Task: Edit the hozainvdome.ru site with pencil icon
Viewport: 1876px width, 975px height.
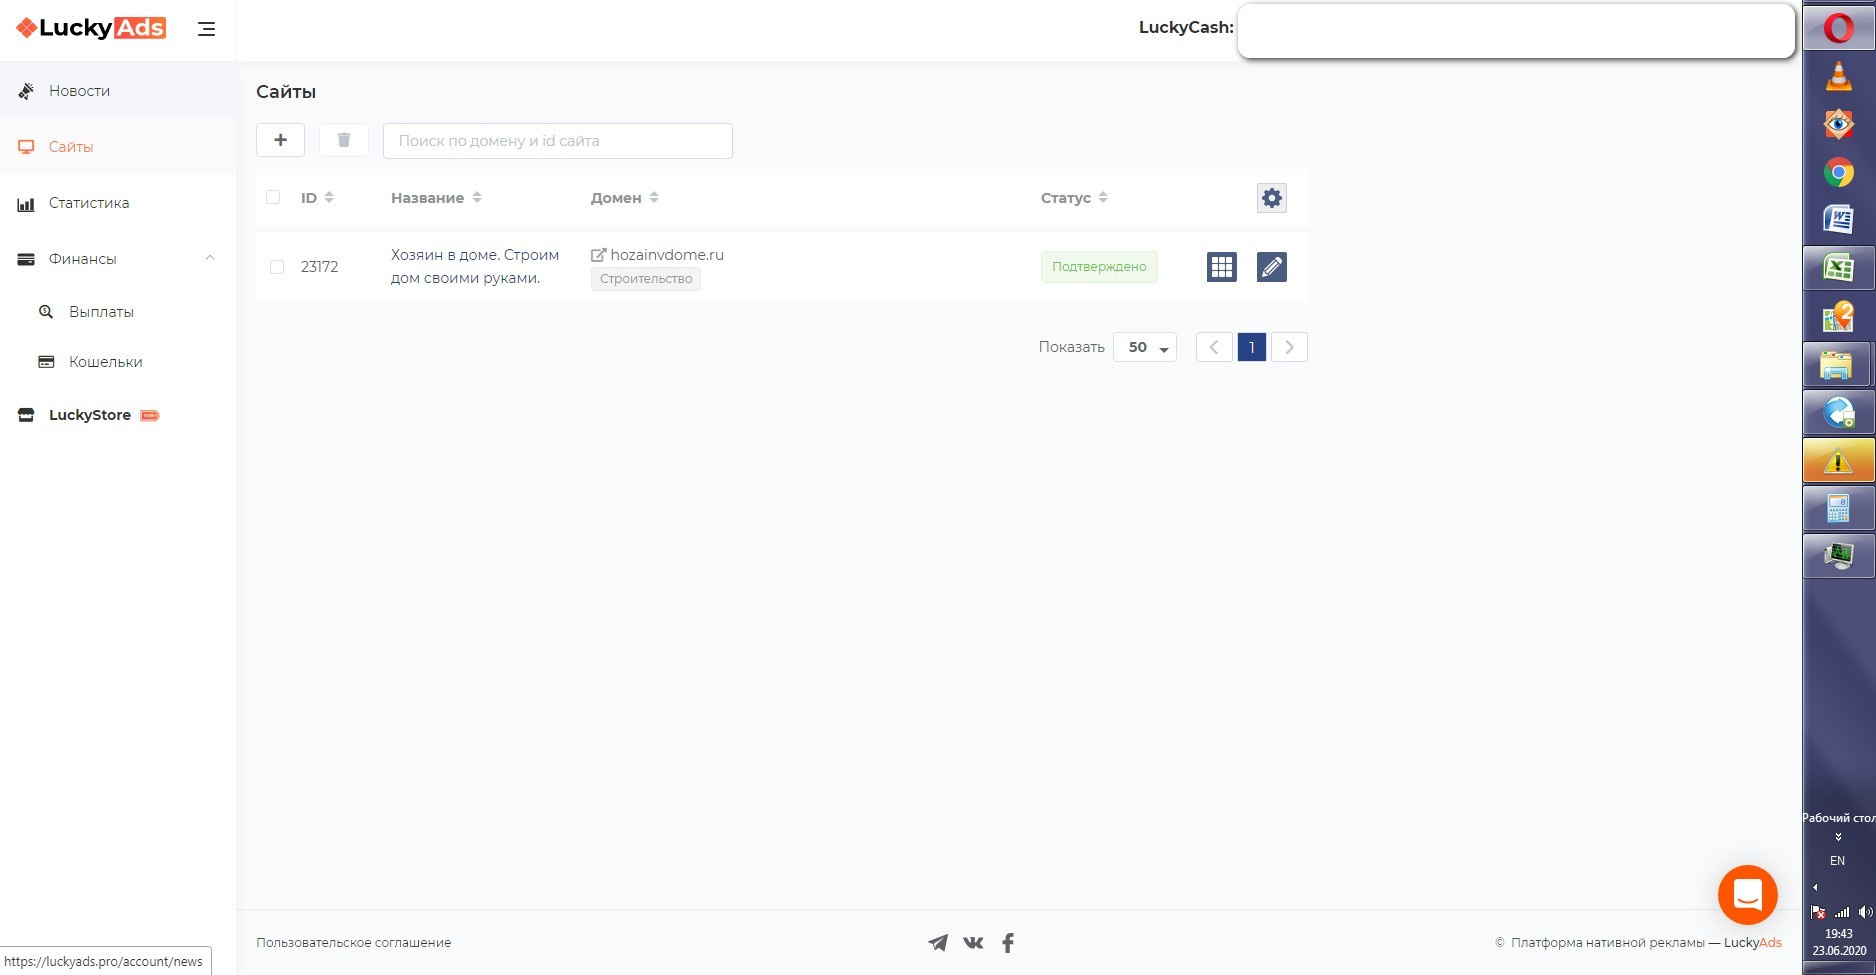Action: (x=1272, y=267)
